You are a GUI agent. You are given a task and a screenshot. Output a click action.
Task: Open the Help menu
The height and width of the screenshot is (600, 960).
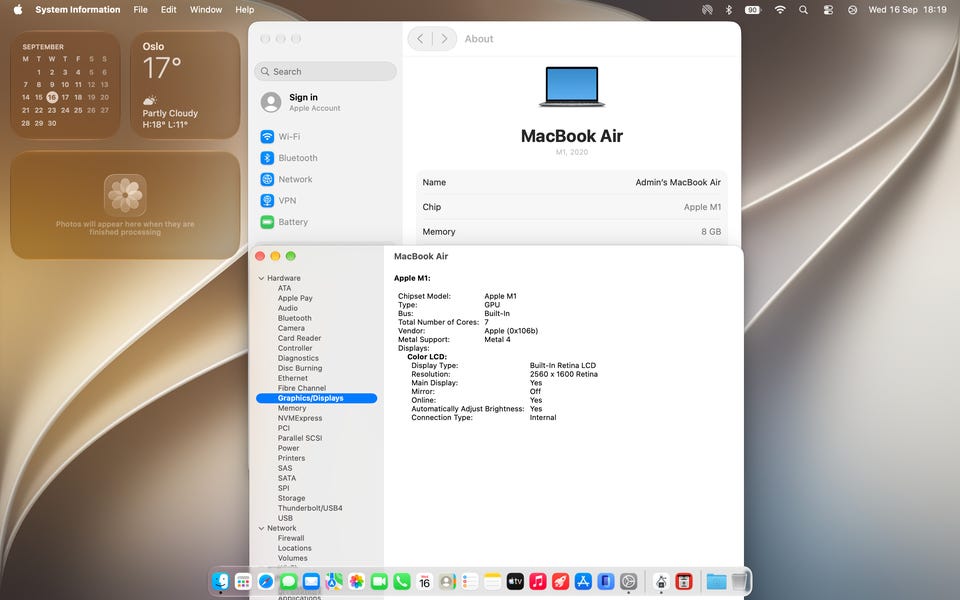point(245,10)
